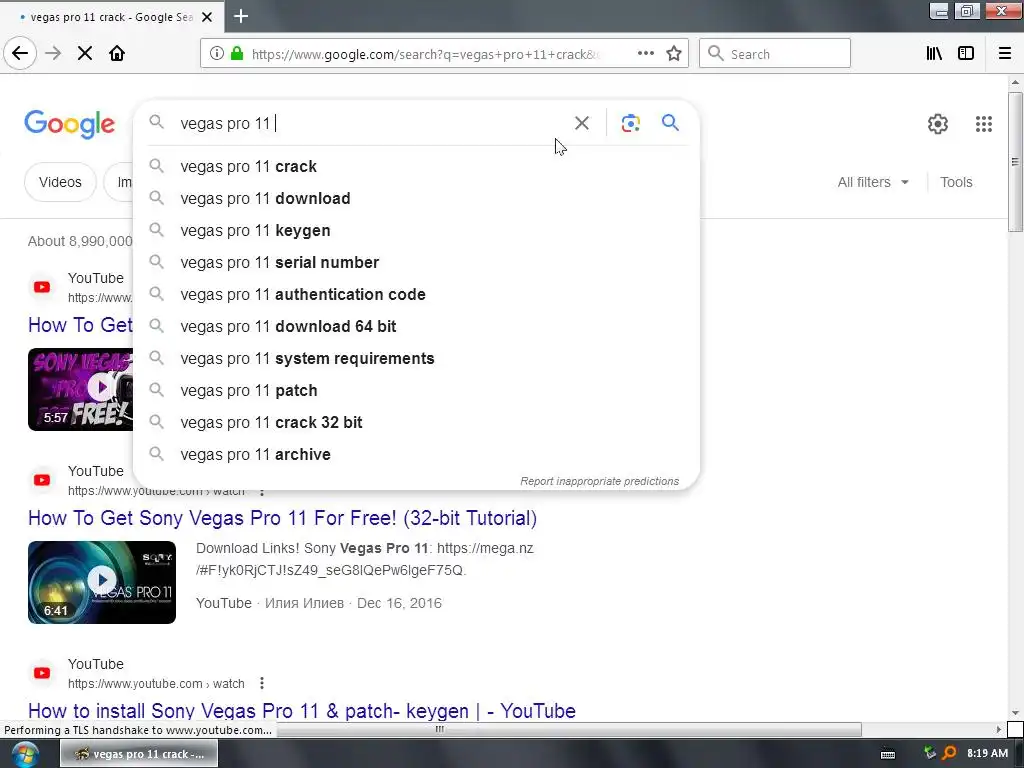Screen dimensions: 1024x768
Task: Bookmark this page with the star icon
Action: pyautogui.click(x=674, y=54)
